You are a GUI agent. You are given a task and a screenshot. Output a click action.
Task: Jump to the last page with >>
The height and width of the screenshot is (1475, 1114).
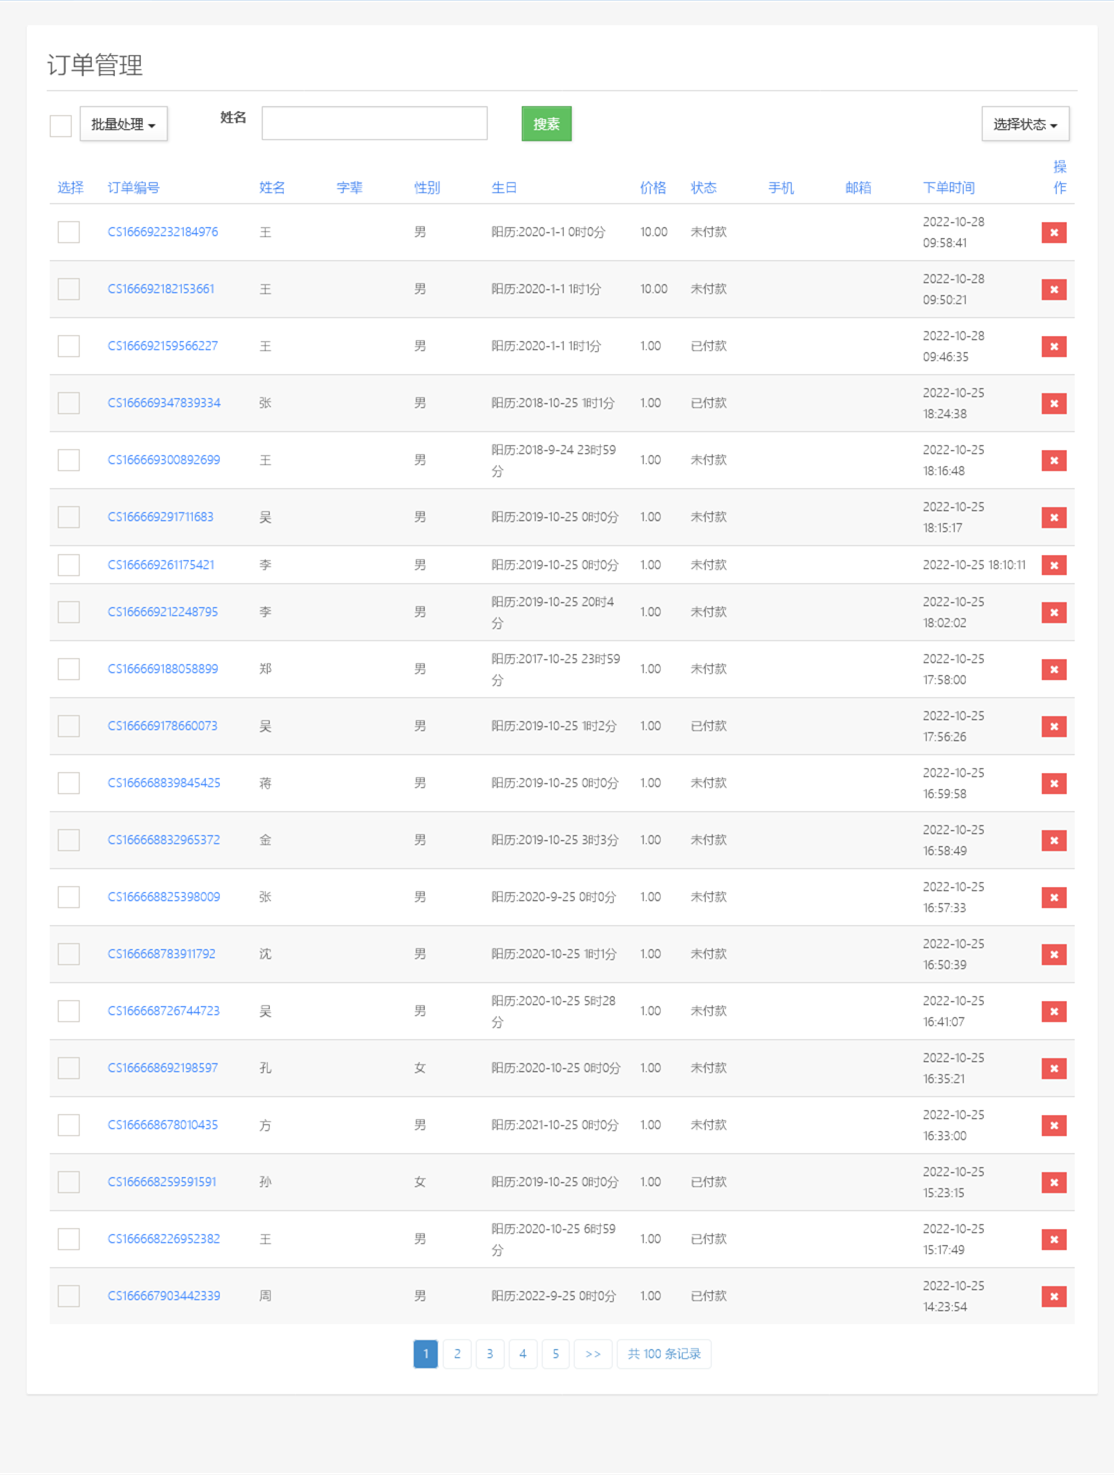pyautogui.click(x=593, y=1354)
